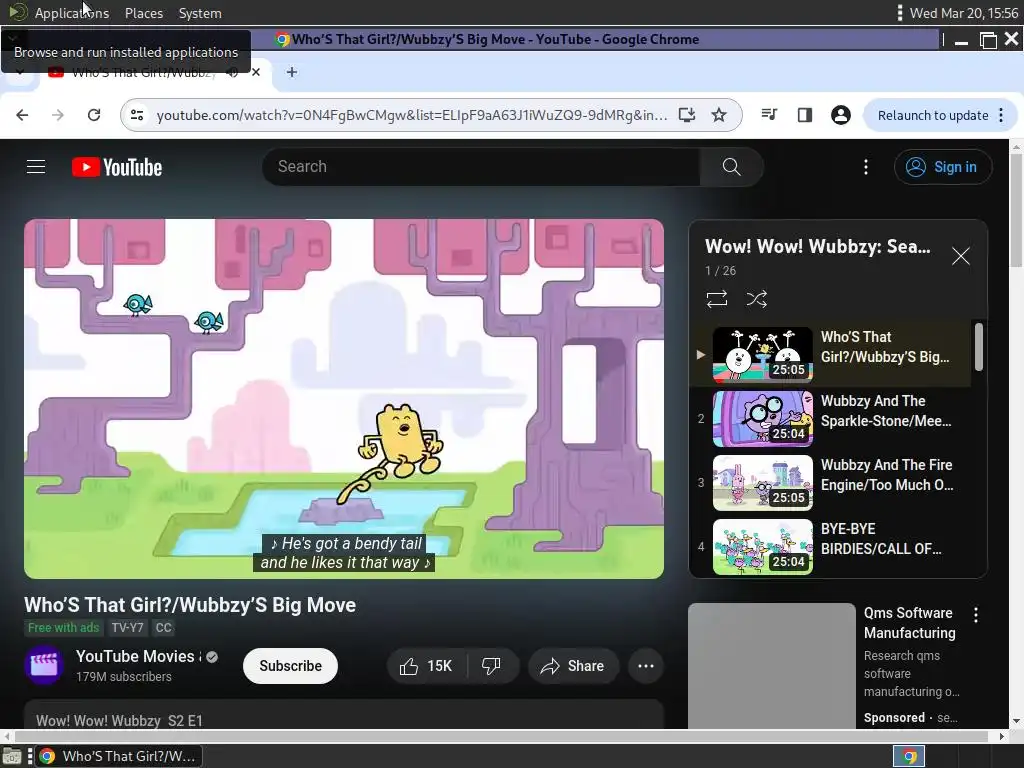
Task: Play Wubbzy And The Fire Engine playlist video
Action: click(831, 483)
